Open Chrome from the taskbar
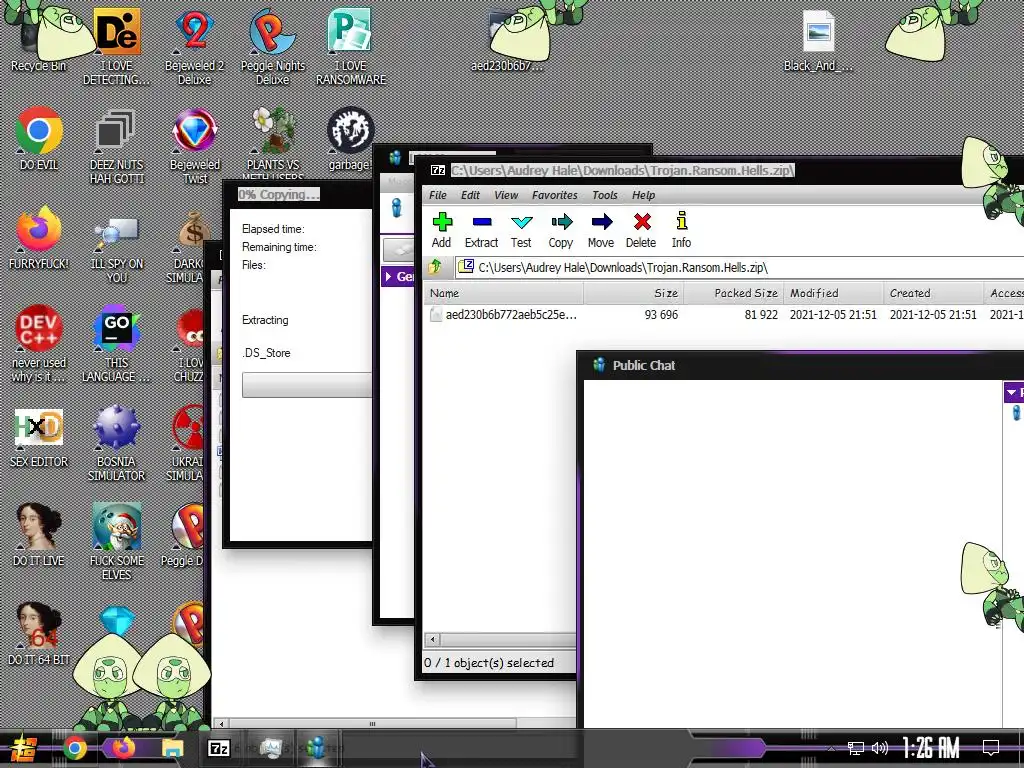The width and height of the screenshot is (1024, 768). pos(75,748)
